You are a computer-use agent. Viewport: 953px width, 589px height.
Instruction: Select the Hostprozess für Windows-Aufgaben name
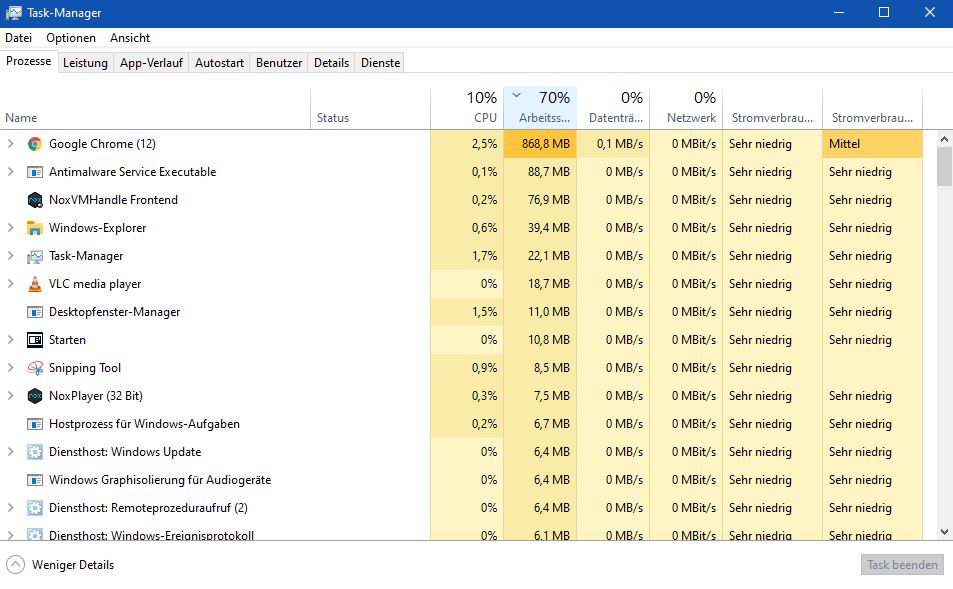click(x=144, y=424)
